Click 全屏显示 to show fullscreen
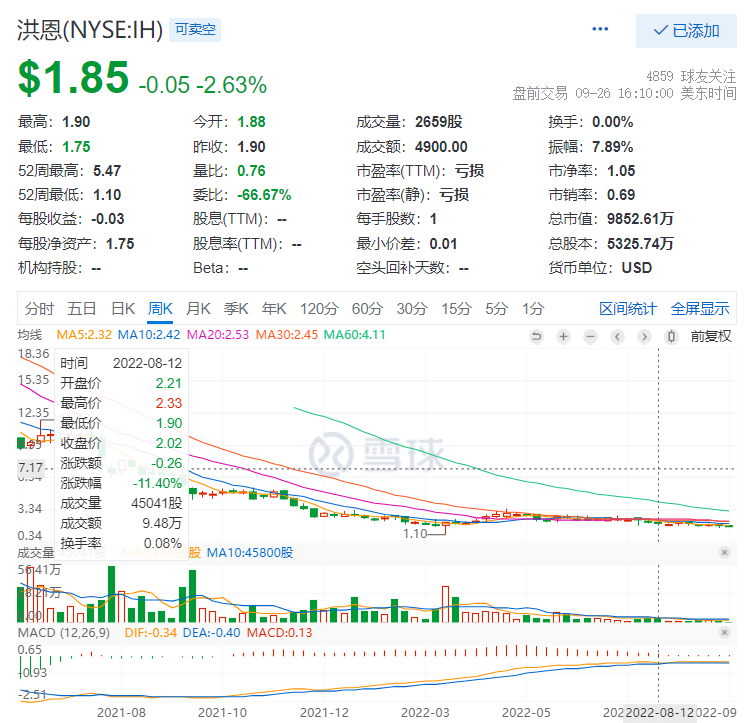 (700, 308)
